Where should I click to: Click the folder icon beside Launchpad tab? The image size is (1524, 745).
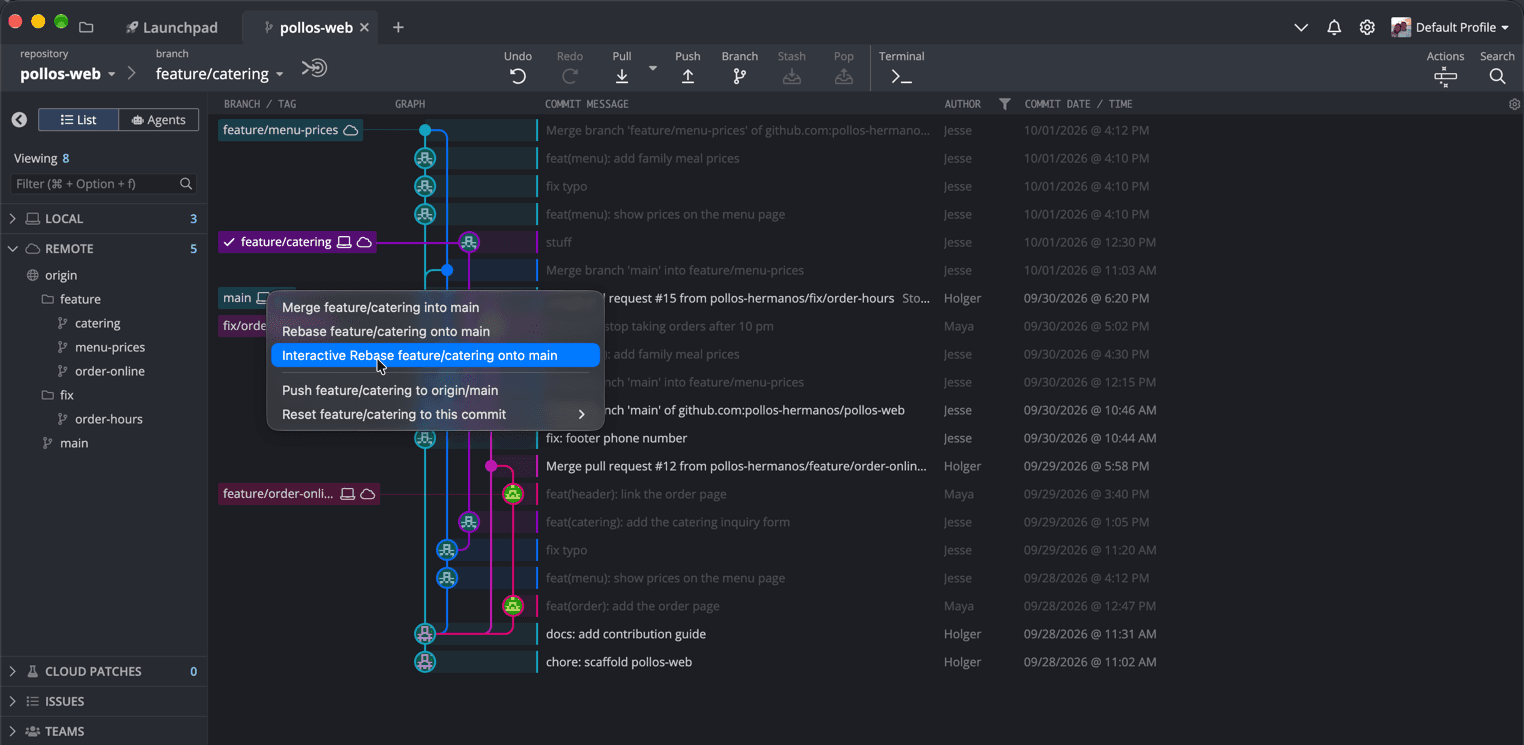(86, 27)
